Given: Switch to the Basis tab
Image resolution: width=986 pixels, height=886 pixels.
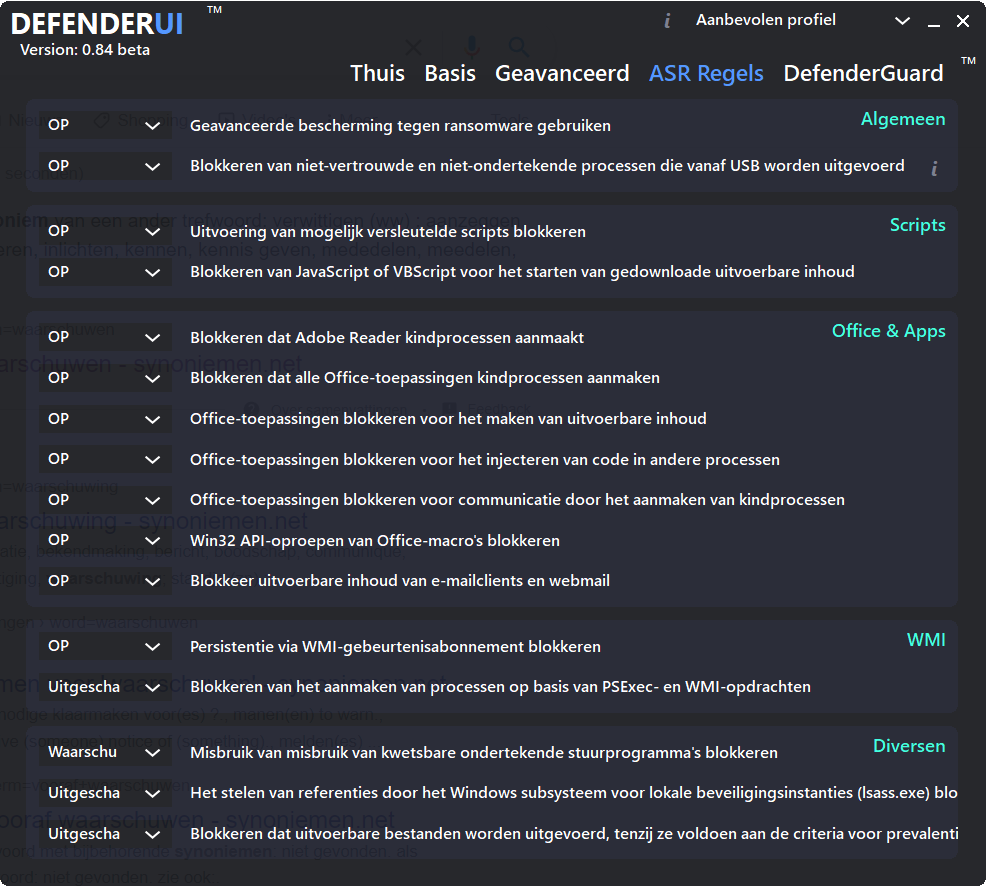Looking at the screenshot, I should pos(450,73).
